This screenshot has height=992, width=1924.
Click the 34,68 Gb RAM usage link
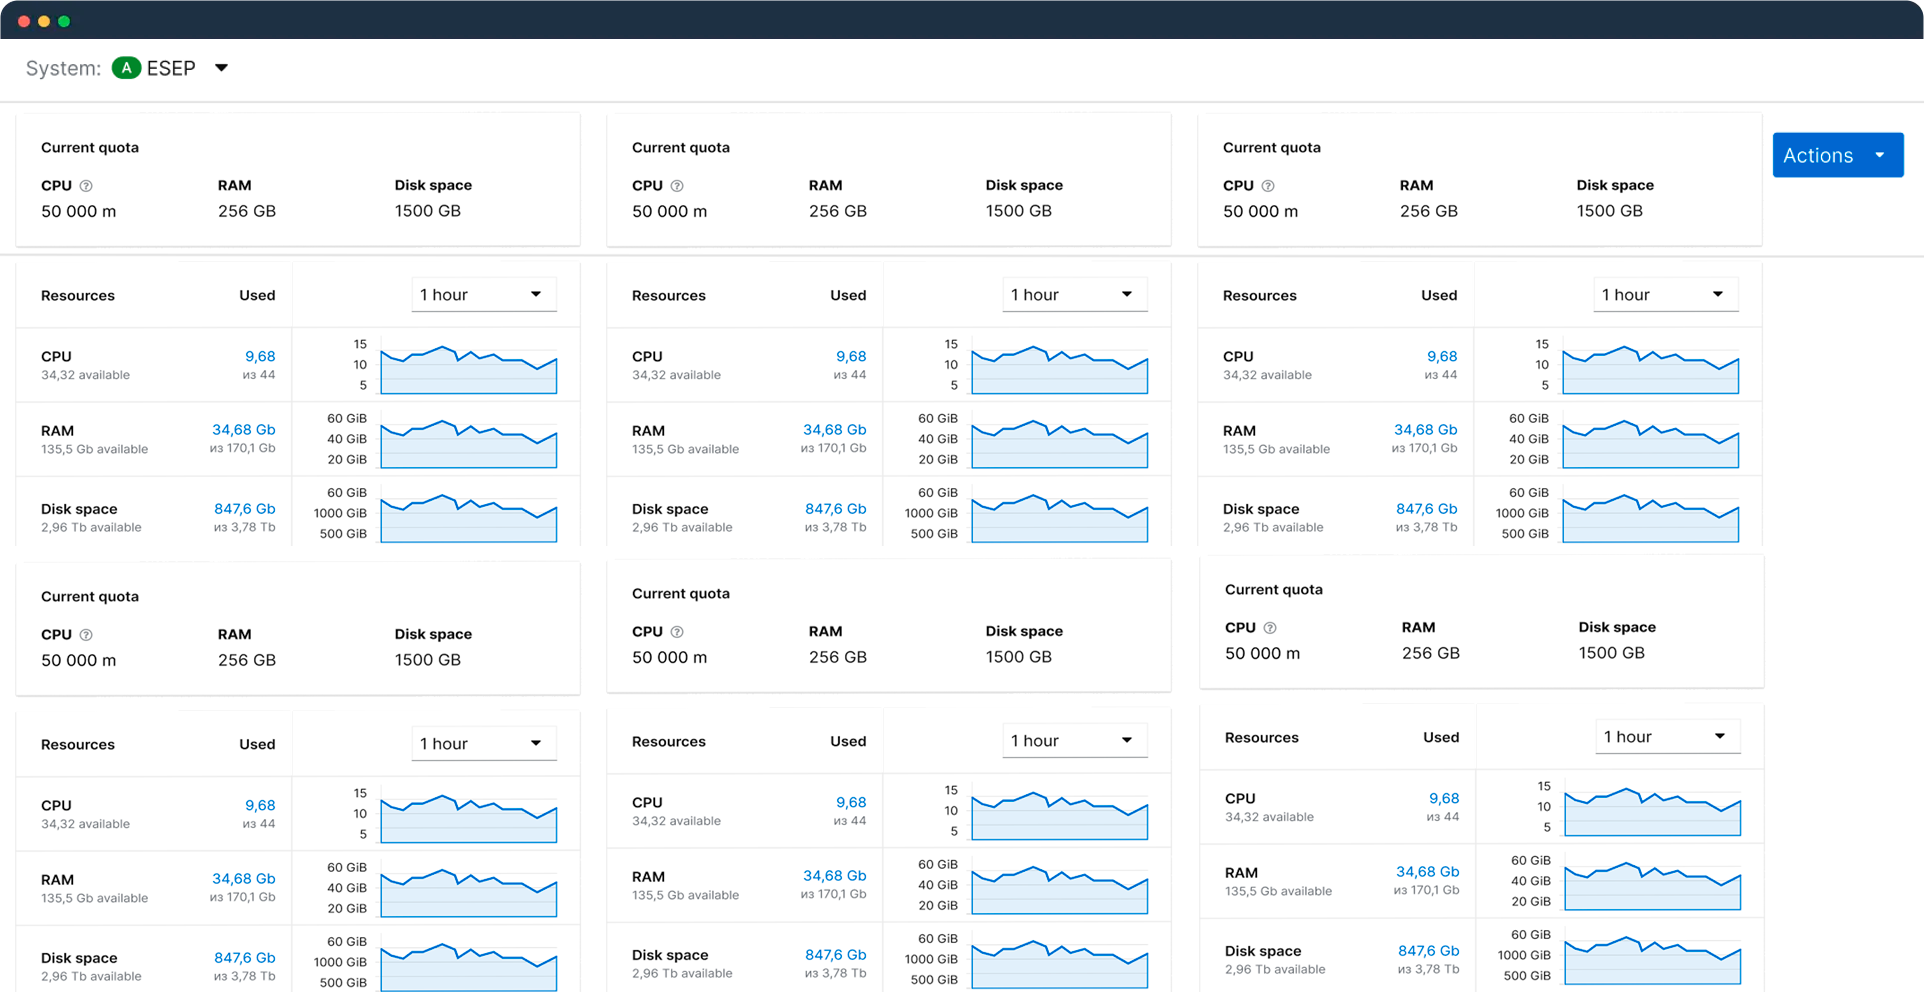[x=244, y=429]
